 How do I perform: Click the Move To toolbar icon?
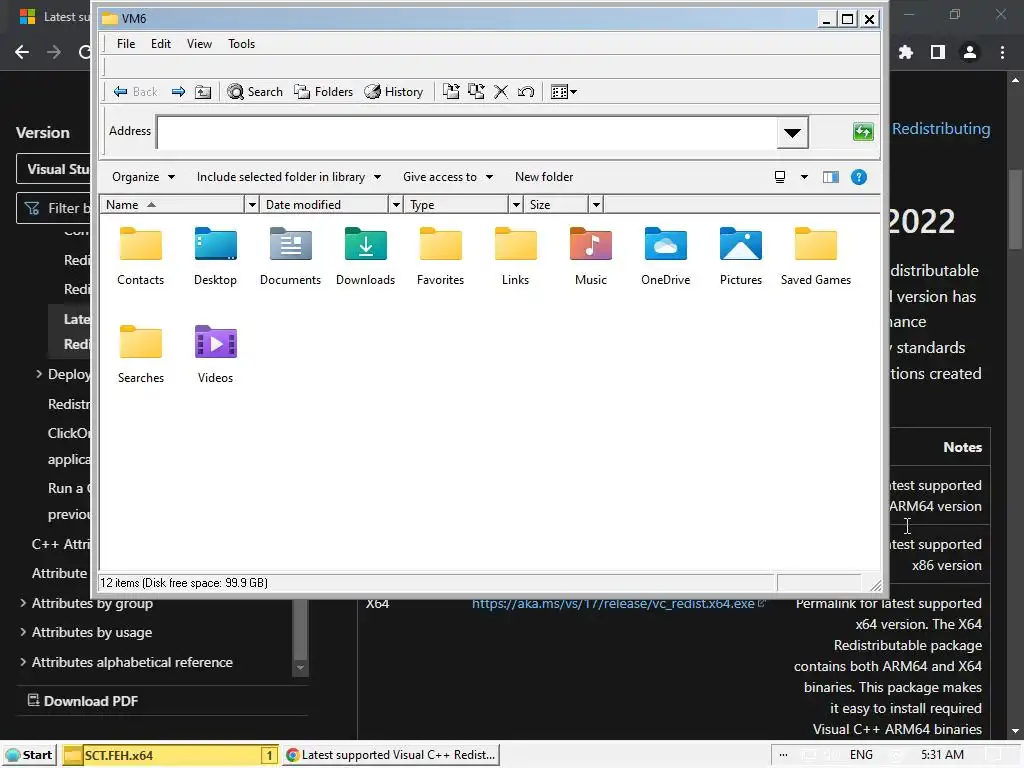coord(451,91)
